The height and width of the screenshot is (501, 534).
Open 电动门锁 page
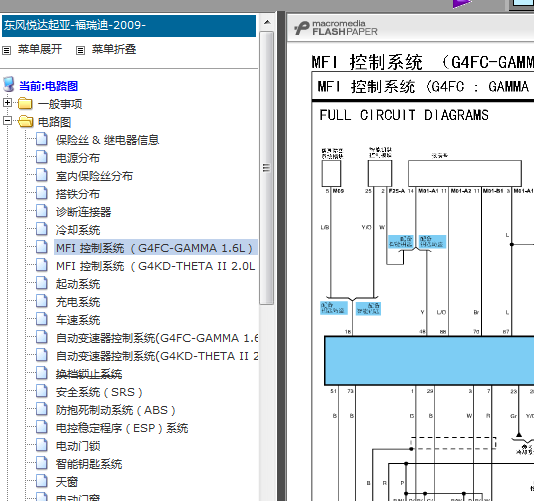click(x=78, y=446)
